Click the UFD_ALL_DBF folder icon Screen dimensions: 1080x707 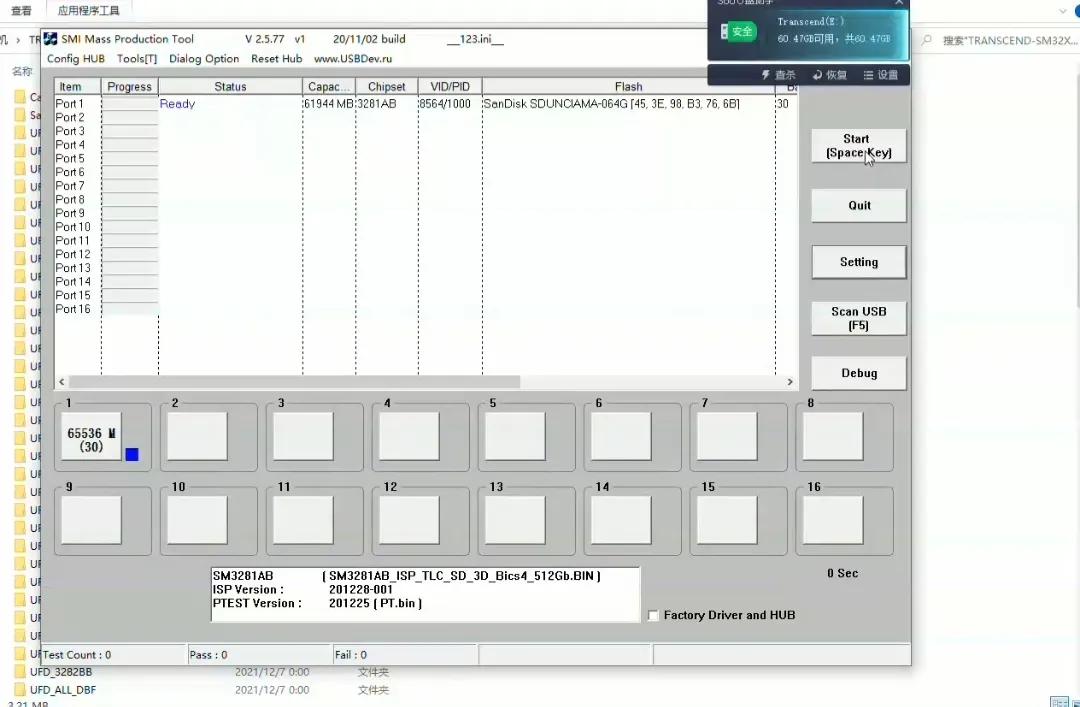[x=20, y=690]
